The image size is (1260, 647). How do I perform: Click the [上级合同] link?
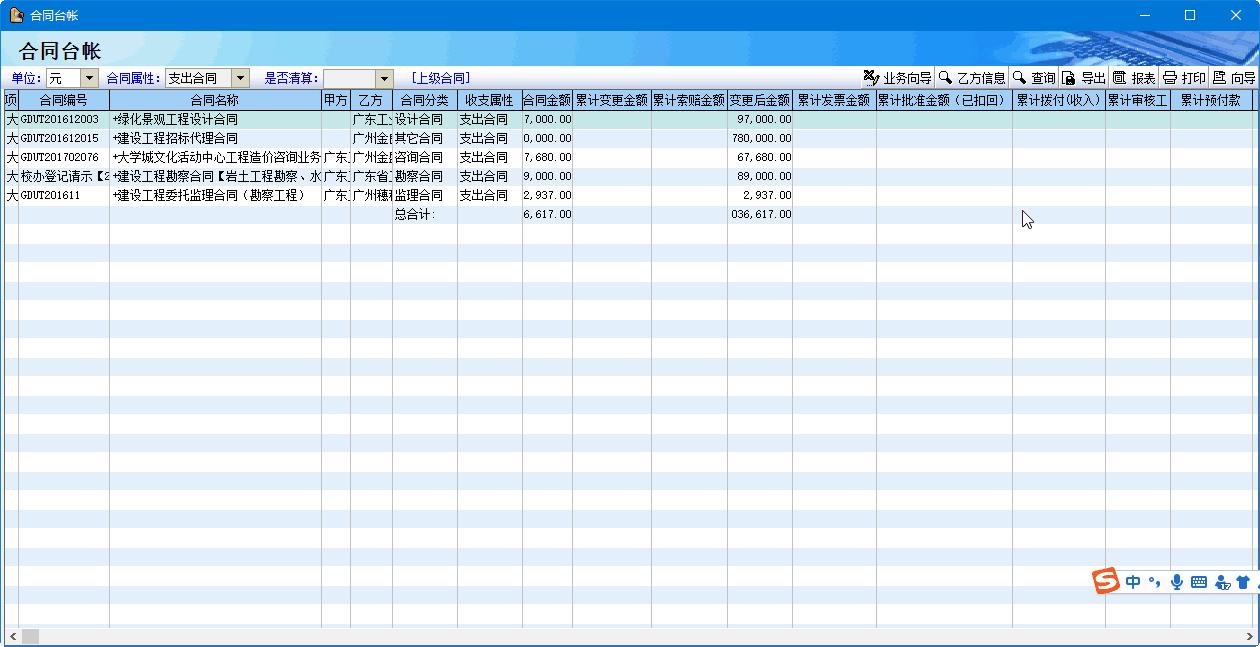point(440,78)
